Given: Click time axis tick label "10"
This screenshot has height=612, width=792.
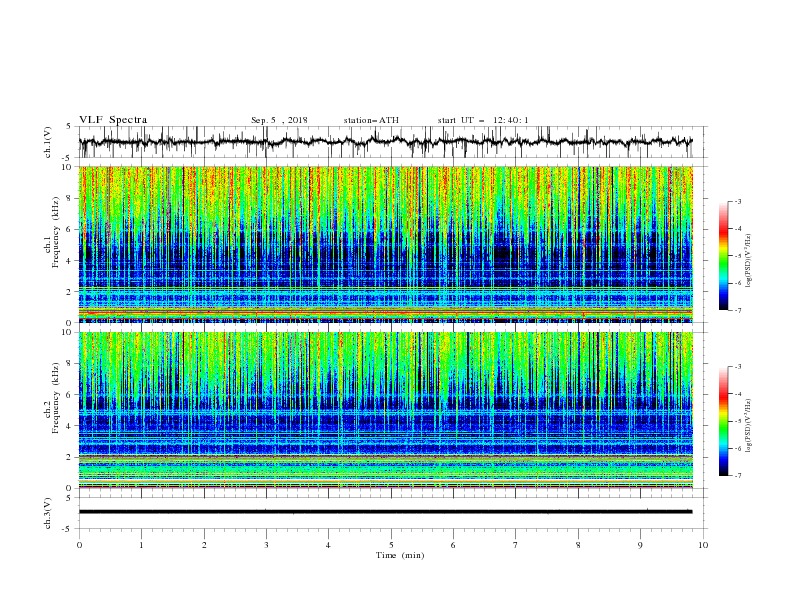Looking at the screenshot, I should pos(703,545).
